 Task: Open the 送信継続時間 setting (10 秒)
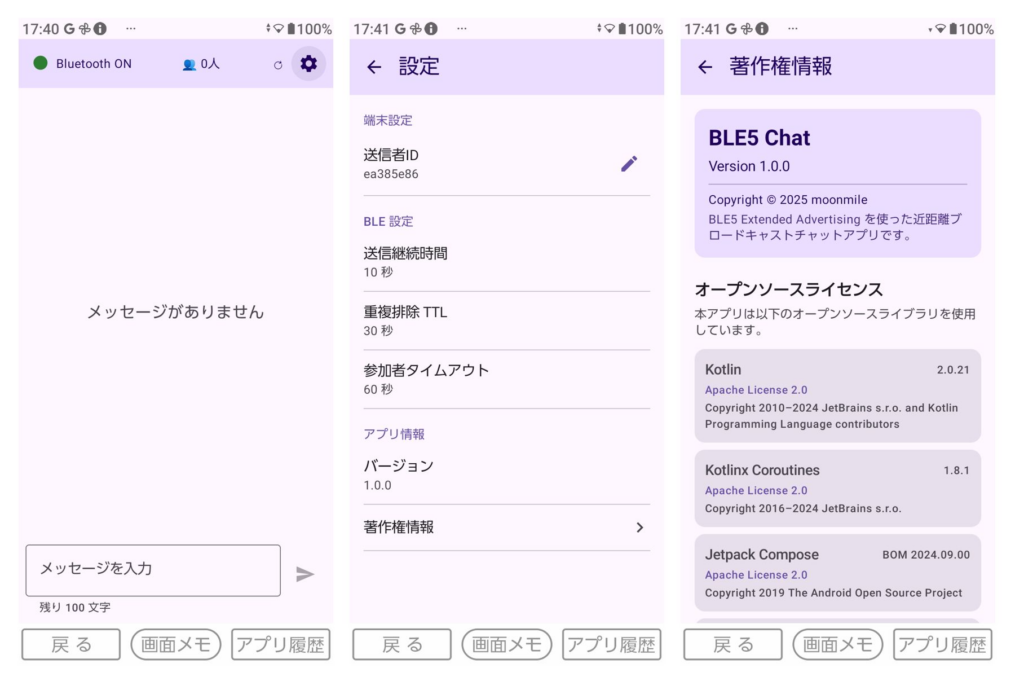pyautogui.click(x=506, y=262)
